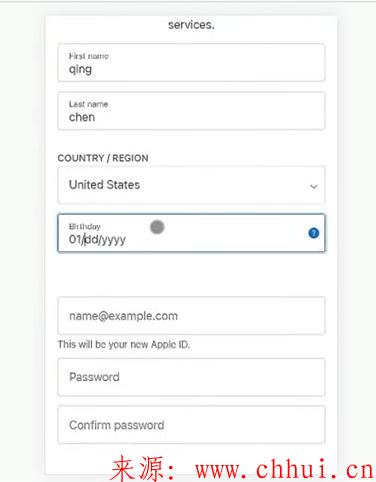Focus the Last name field containing chen
Image resolution: width=376 pixels, height=482 pixels.
click(x=191, y=111)
